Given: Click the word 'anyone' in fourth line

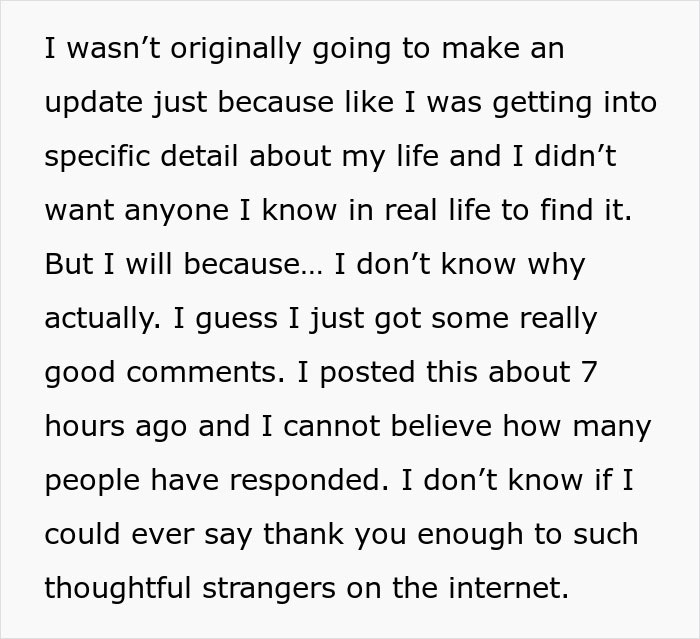Looking at the screenshot, I should click(176, 211).
